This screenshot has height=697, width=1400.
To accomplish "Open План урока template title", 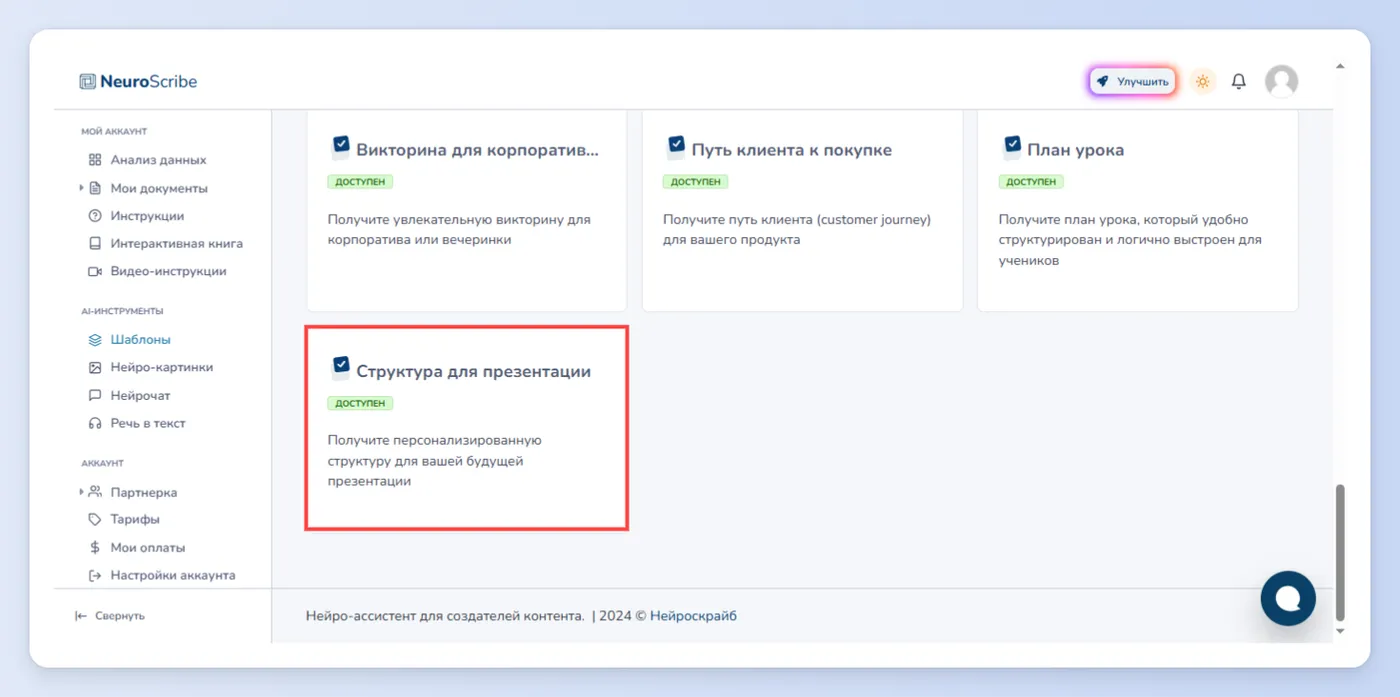I will [1075, 150].
